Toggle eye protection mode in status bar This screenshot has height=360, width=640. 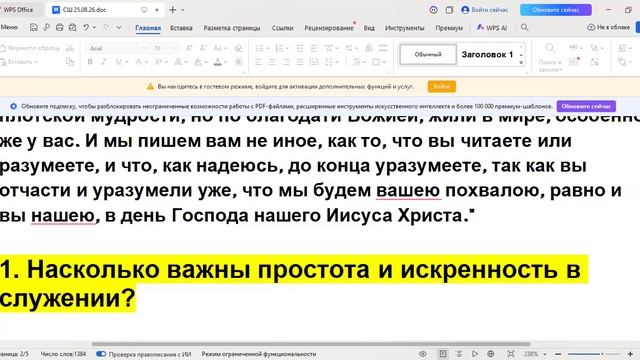point(422,354)
